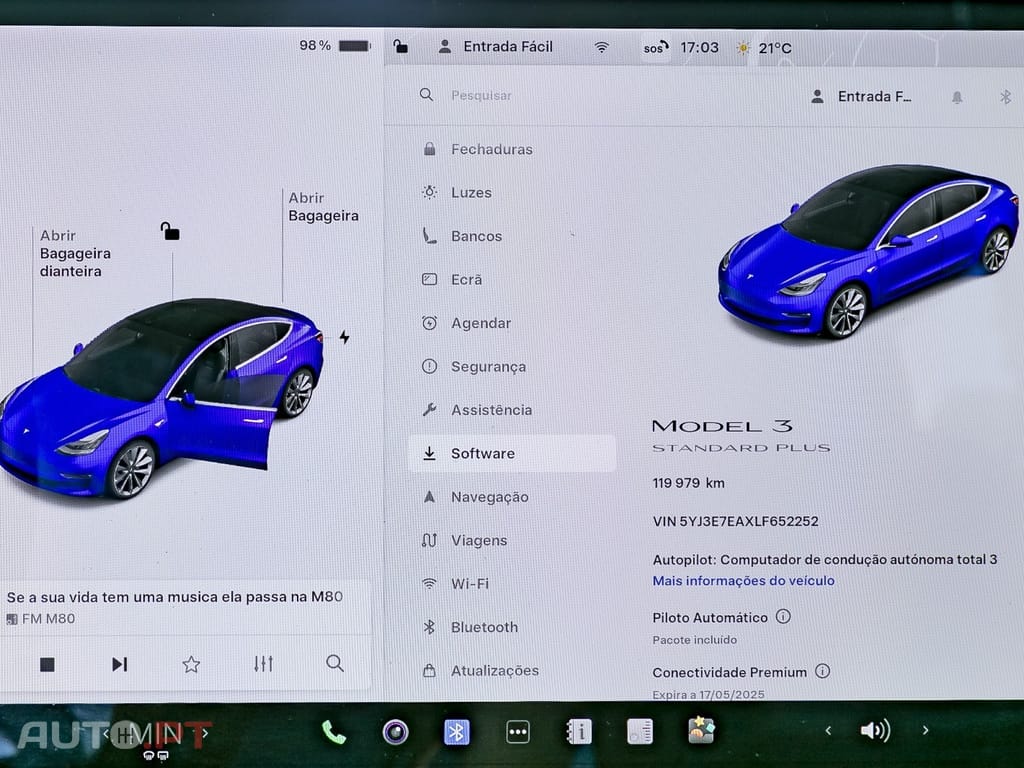The image size is (1024, 768).
Task: Tap the Fechaduras lock icon
Action: [430, 149]
